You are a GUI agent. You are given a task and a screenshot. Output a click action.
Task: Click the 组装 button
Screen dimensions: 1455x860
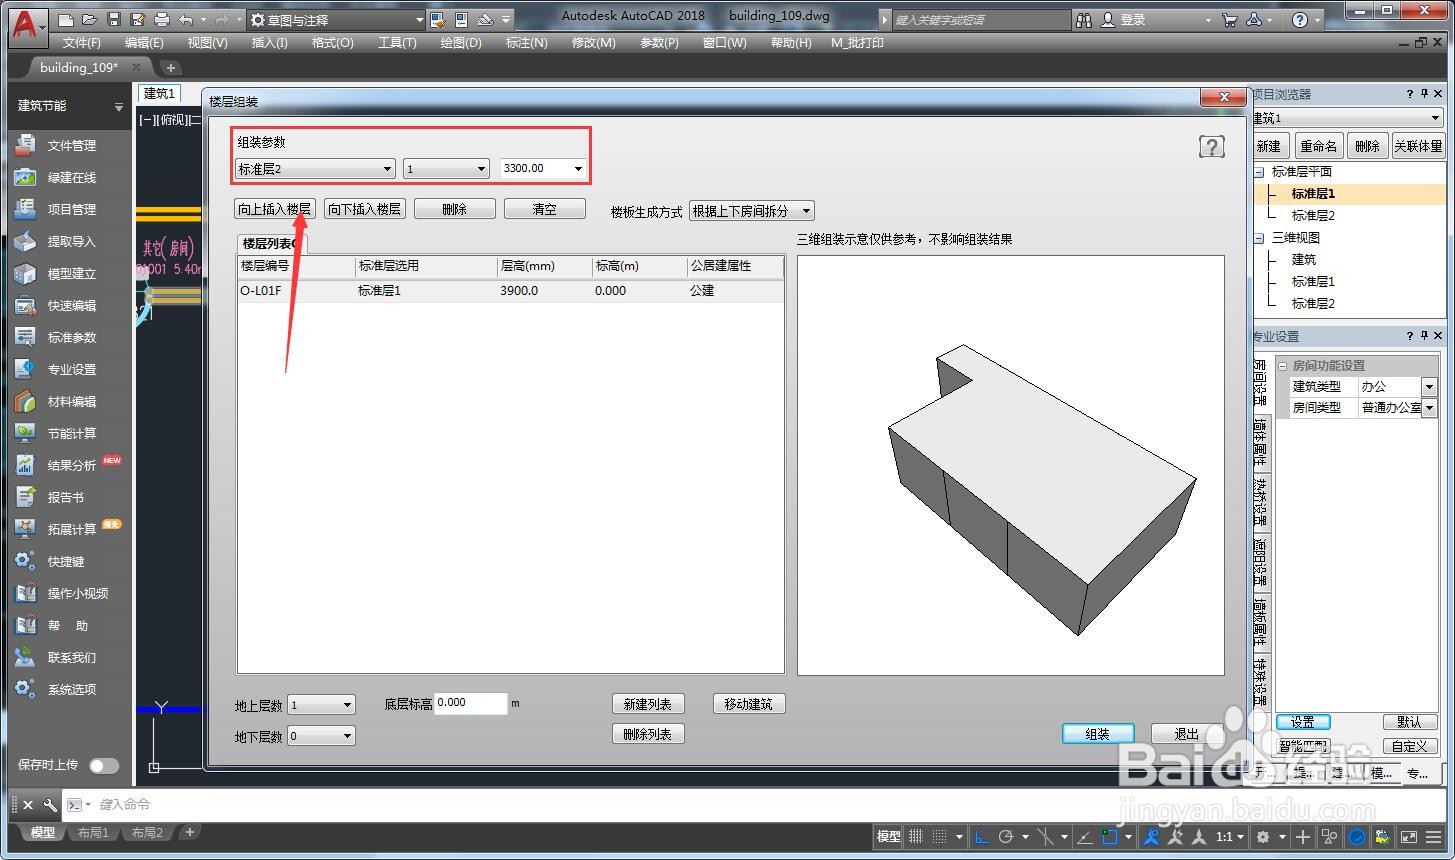(1097, 734)
